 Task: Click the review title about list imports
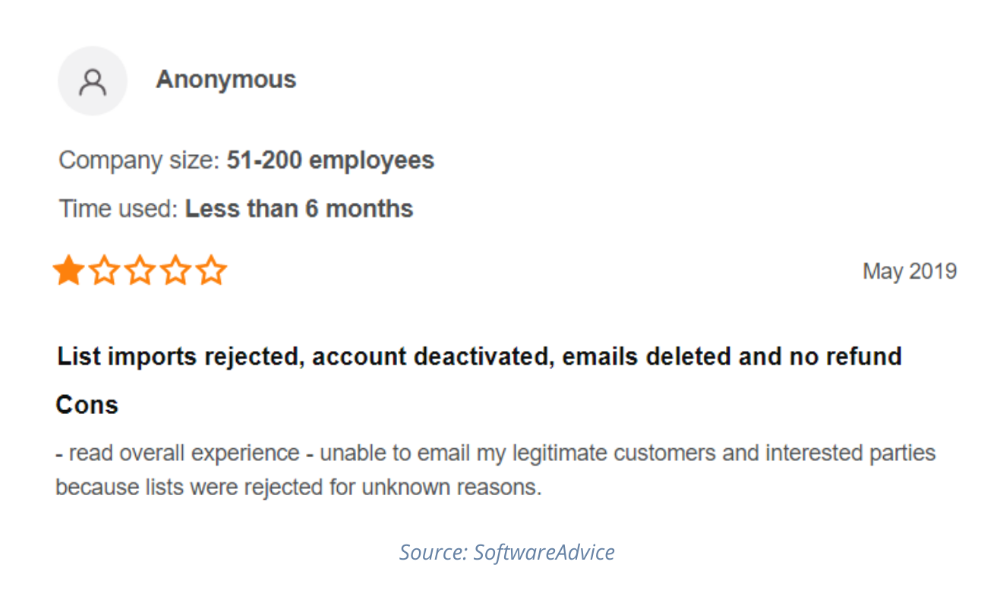tap(479, 357)
